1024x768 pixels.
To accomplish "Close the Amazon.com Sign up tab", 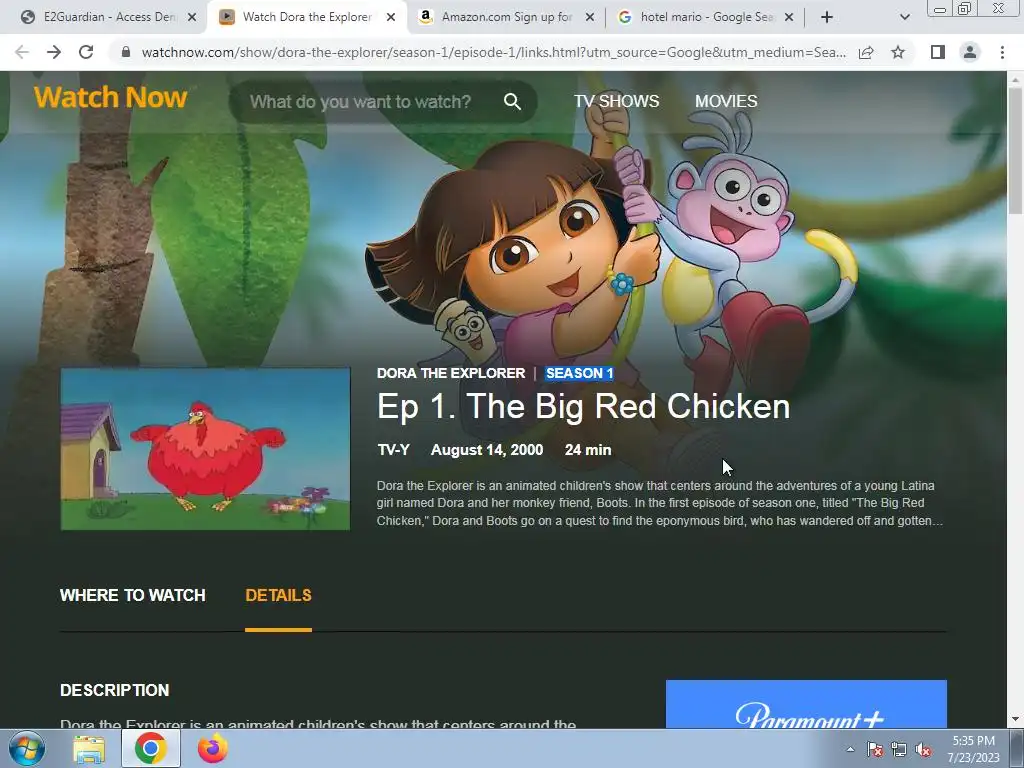I will [590, 17].
